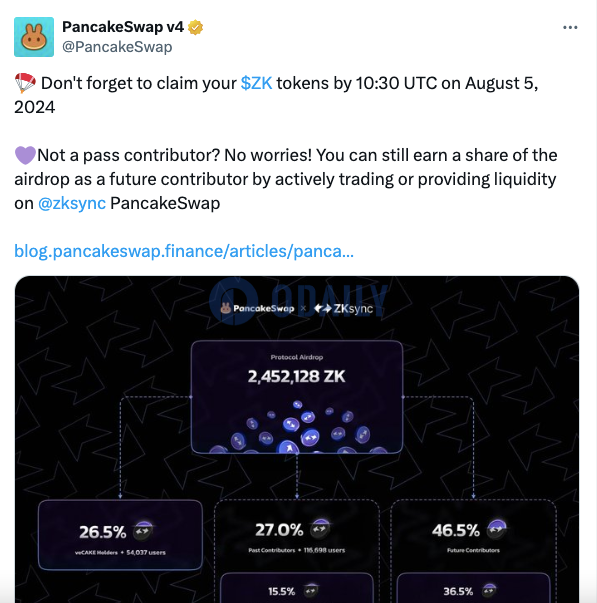Click the PancakeSwap bunny profile avatar

[x=34, y=37]
